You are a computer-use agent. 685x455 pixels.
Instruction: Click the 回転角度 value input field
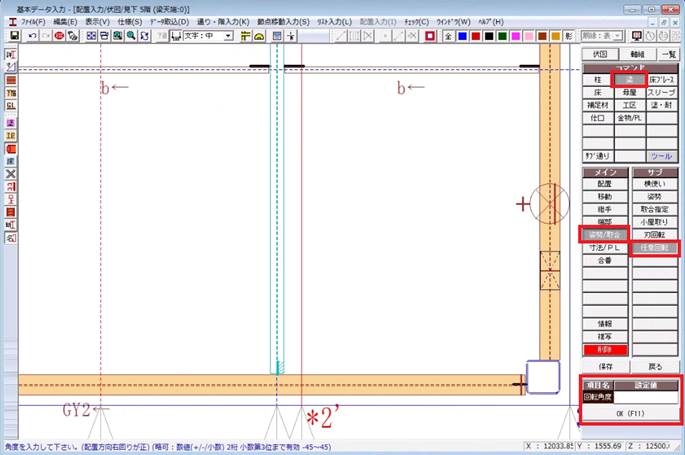pos(646,397)
